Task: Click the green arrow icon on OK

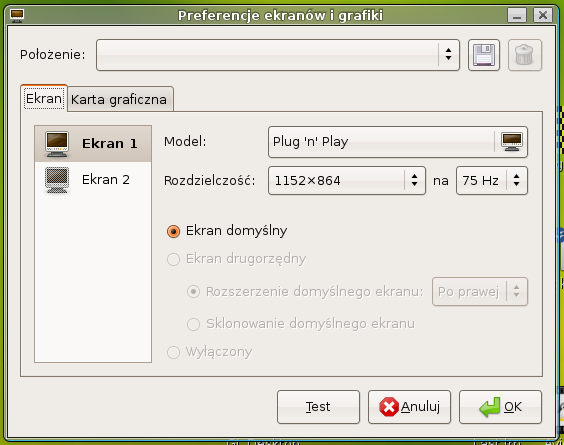Action: [x=490, y=407]
